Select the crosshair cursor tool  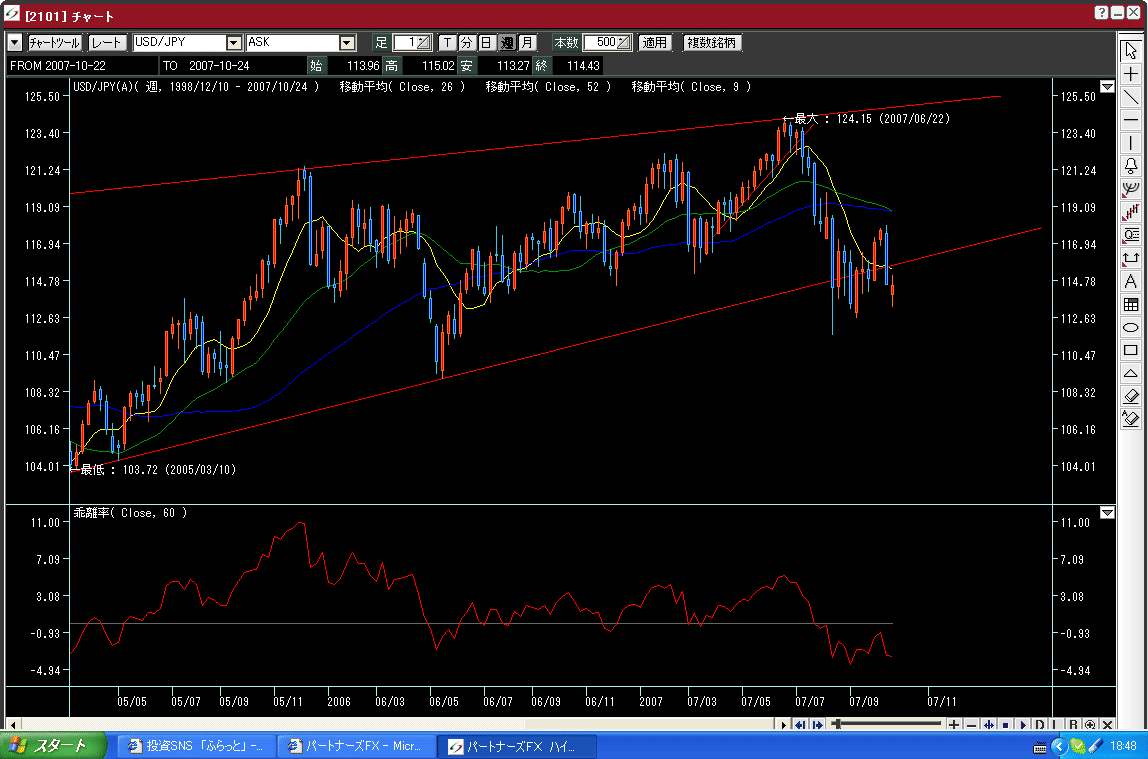point(1131,74)
